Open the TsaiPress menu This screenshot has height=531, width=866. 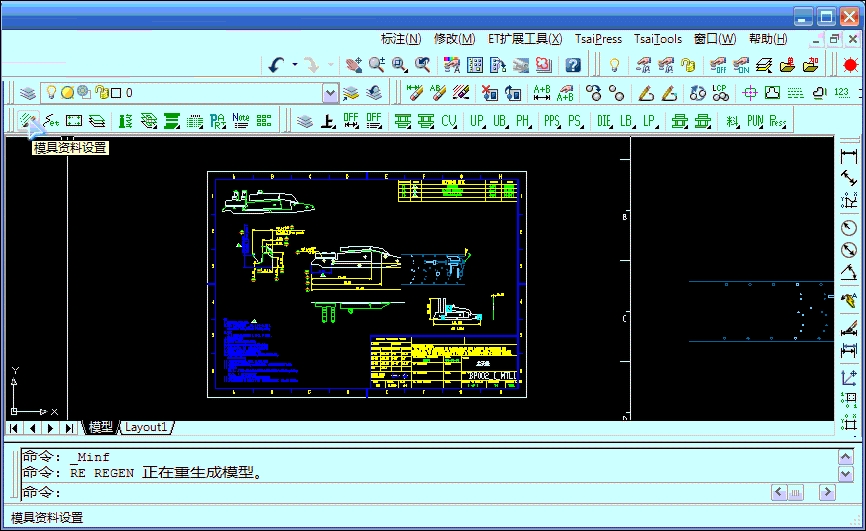click(x=598, y=39)
